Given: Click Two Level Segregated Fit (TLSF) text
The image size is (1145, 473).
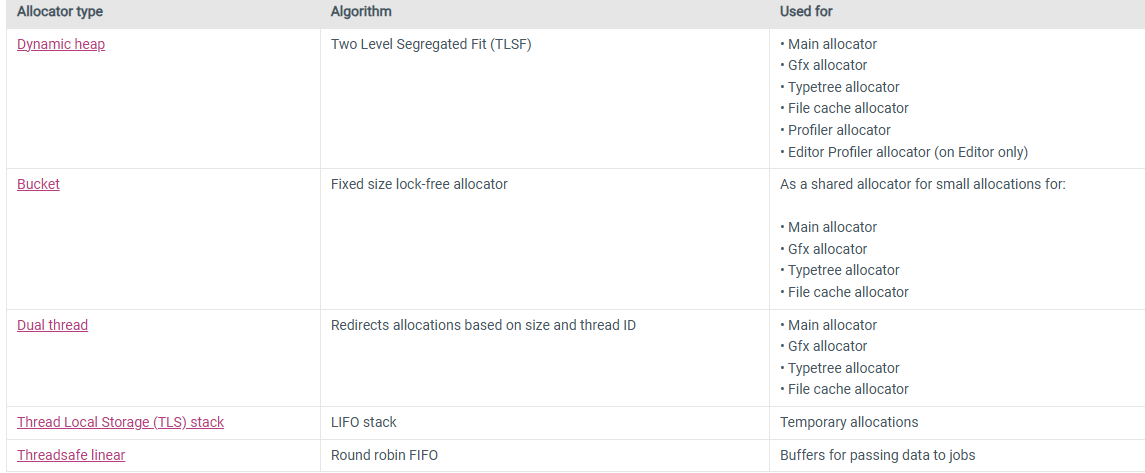Looking at the screenshot, I should (431, 44).
